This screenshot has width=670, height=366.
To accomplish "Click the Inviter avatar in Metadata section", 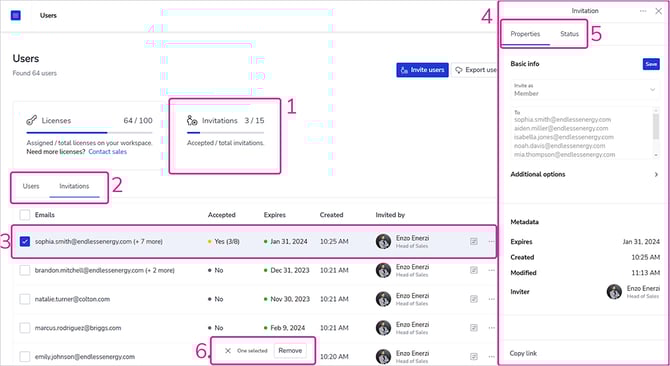I will (614, 292).
